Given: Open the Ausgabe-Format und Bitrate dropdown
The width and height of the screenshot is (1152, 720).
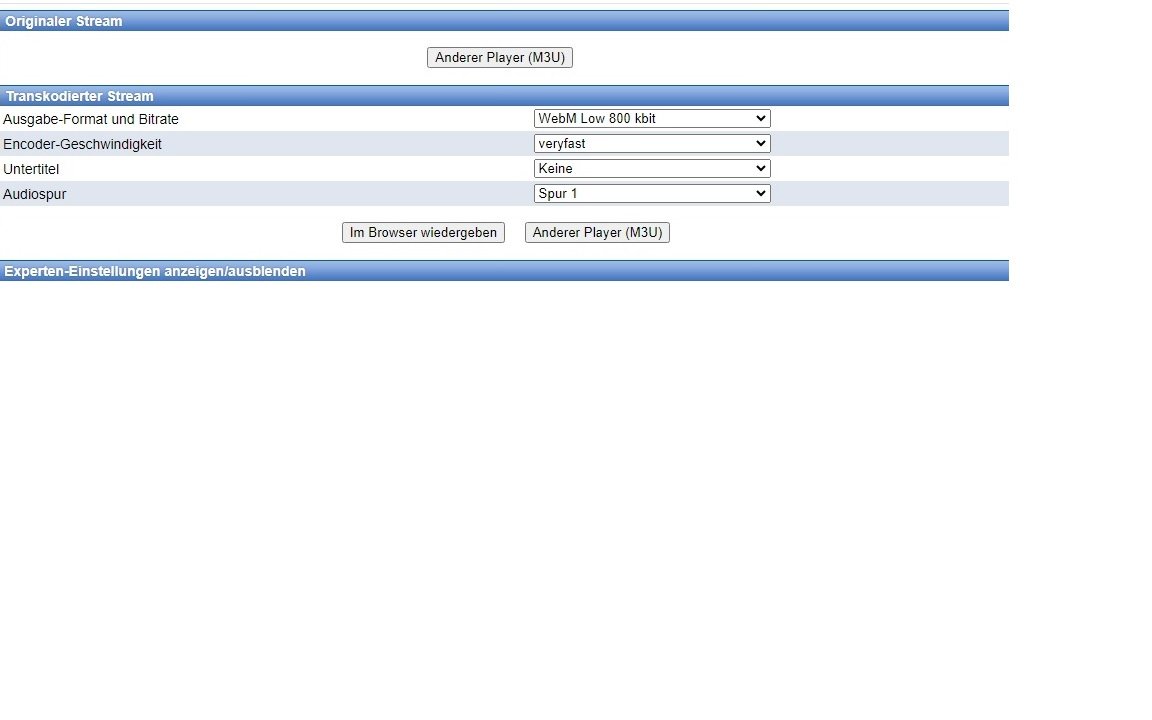Looking at the screenshot, I should (x=651, y=119).
